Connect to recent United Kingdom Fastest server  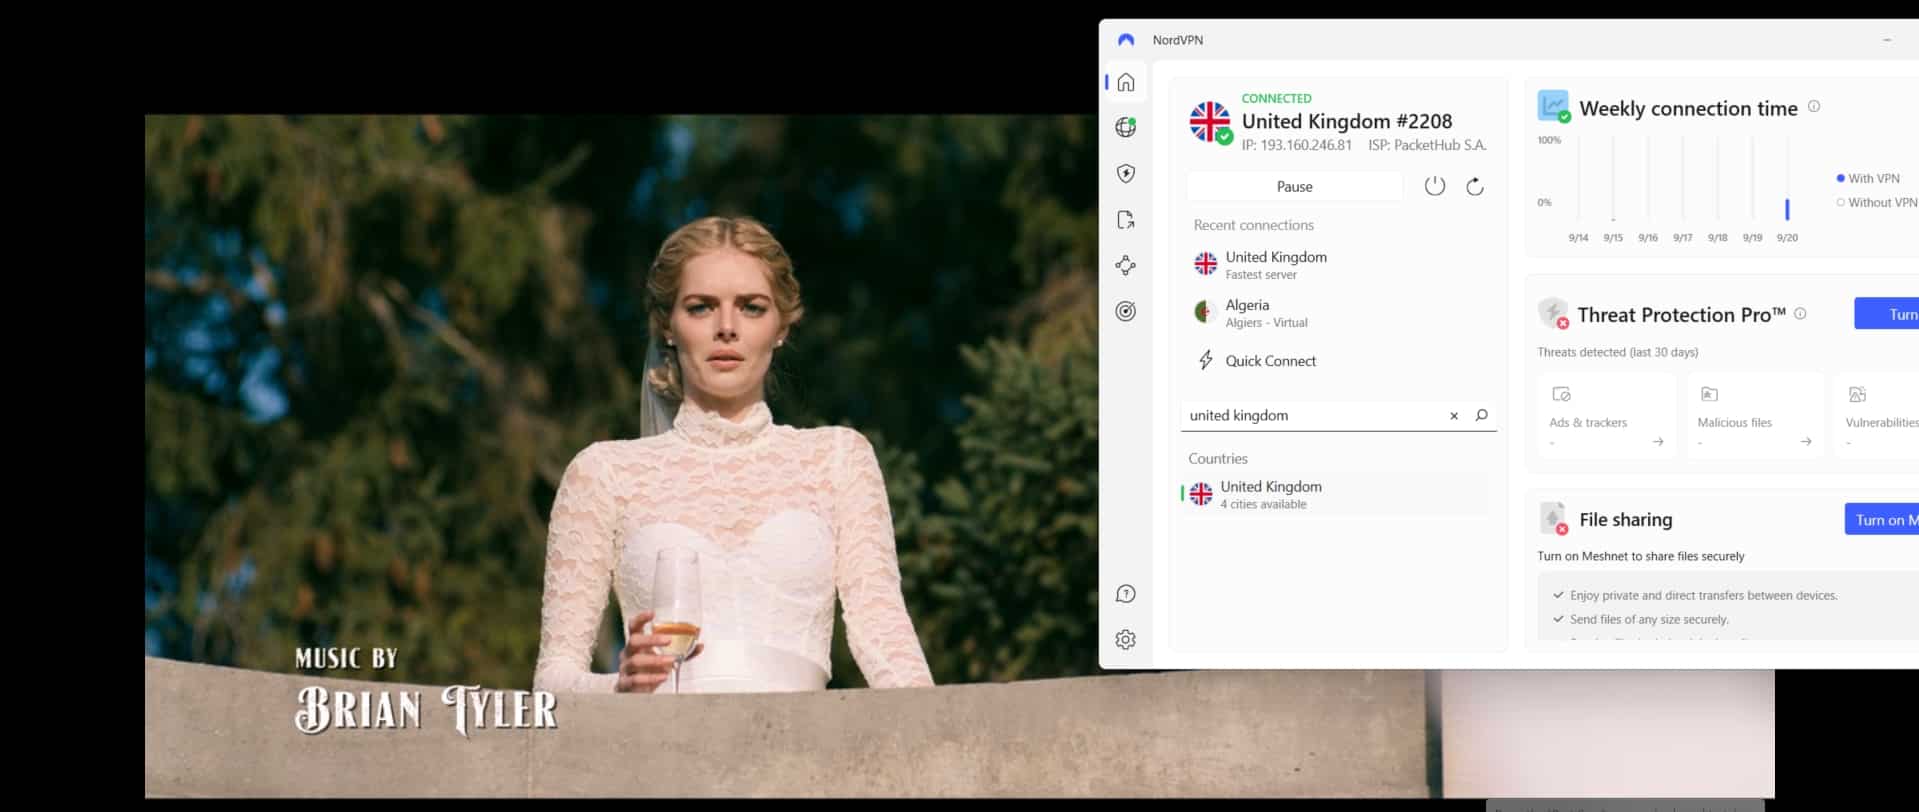1338,265
